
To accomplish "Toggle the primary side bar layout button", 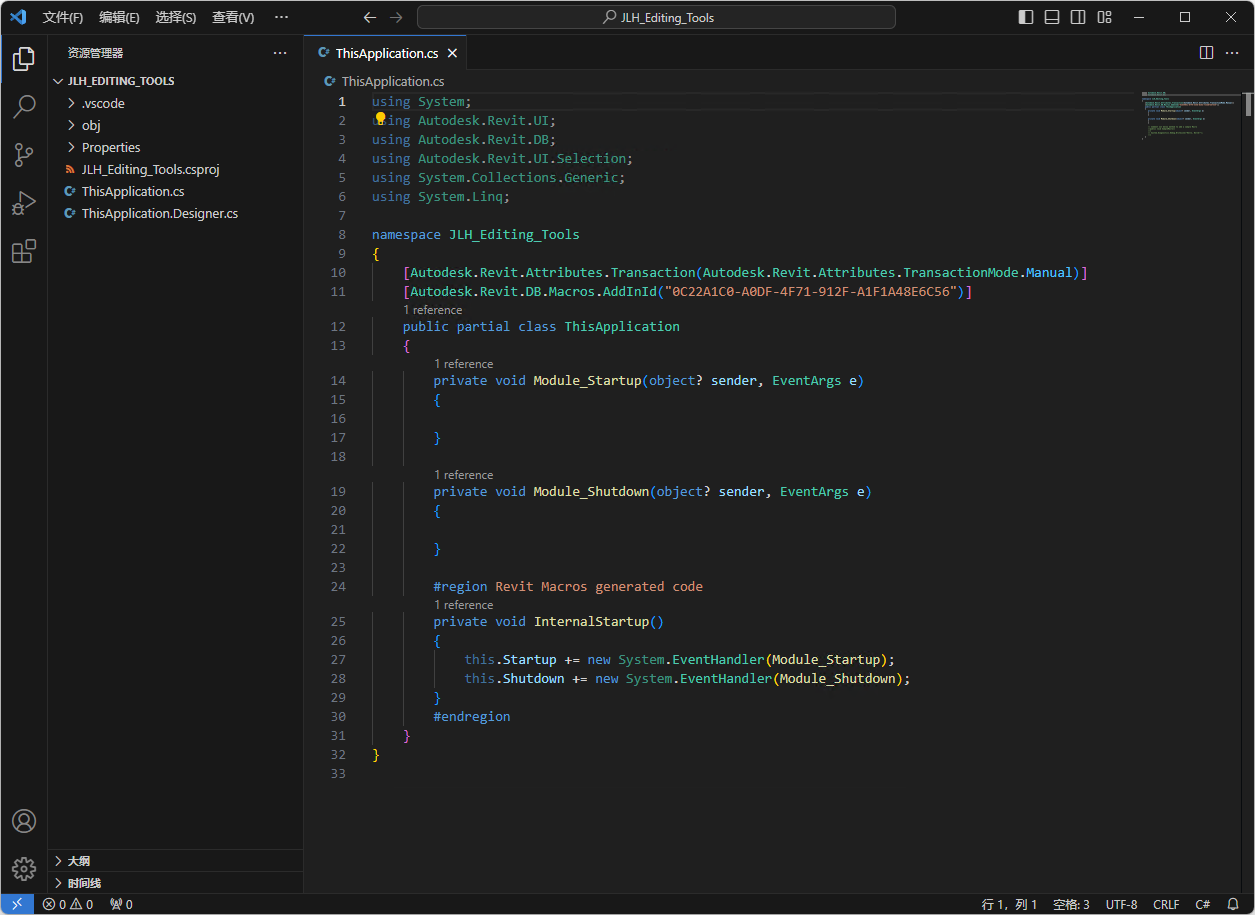I will [x=1026, y=17].
